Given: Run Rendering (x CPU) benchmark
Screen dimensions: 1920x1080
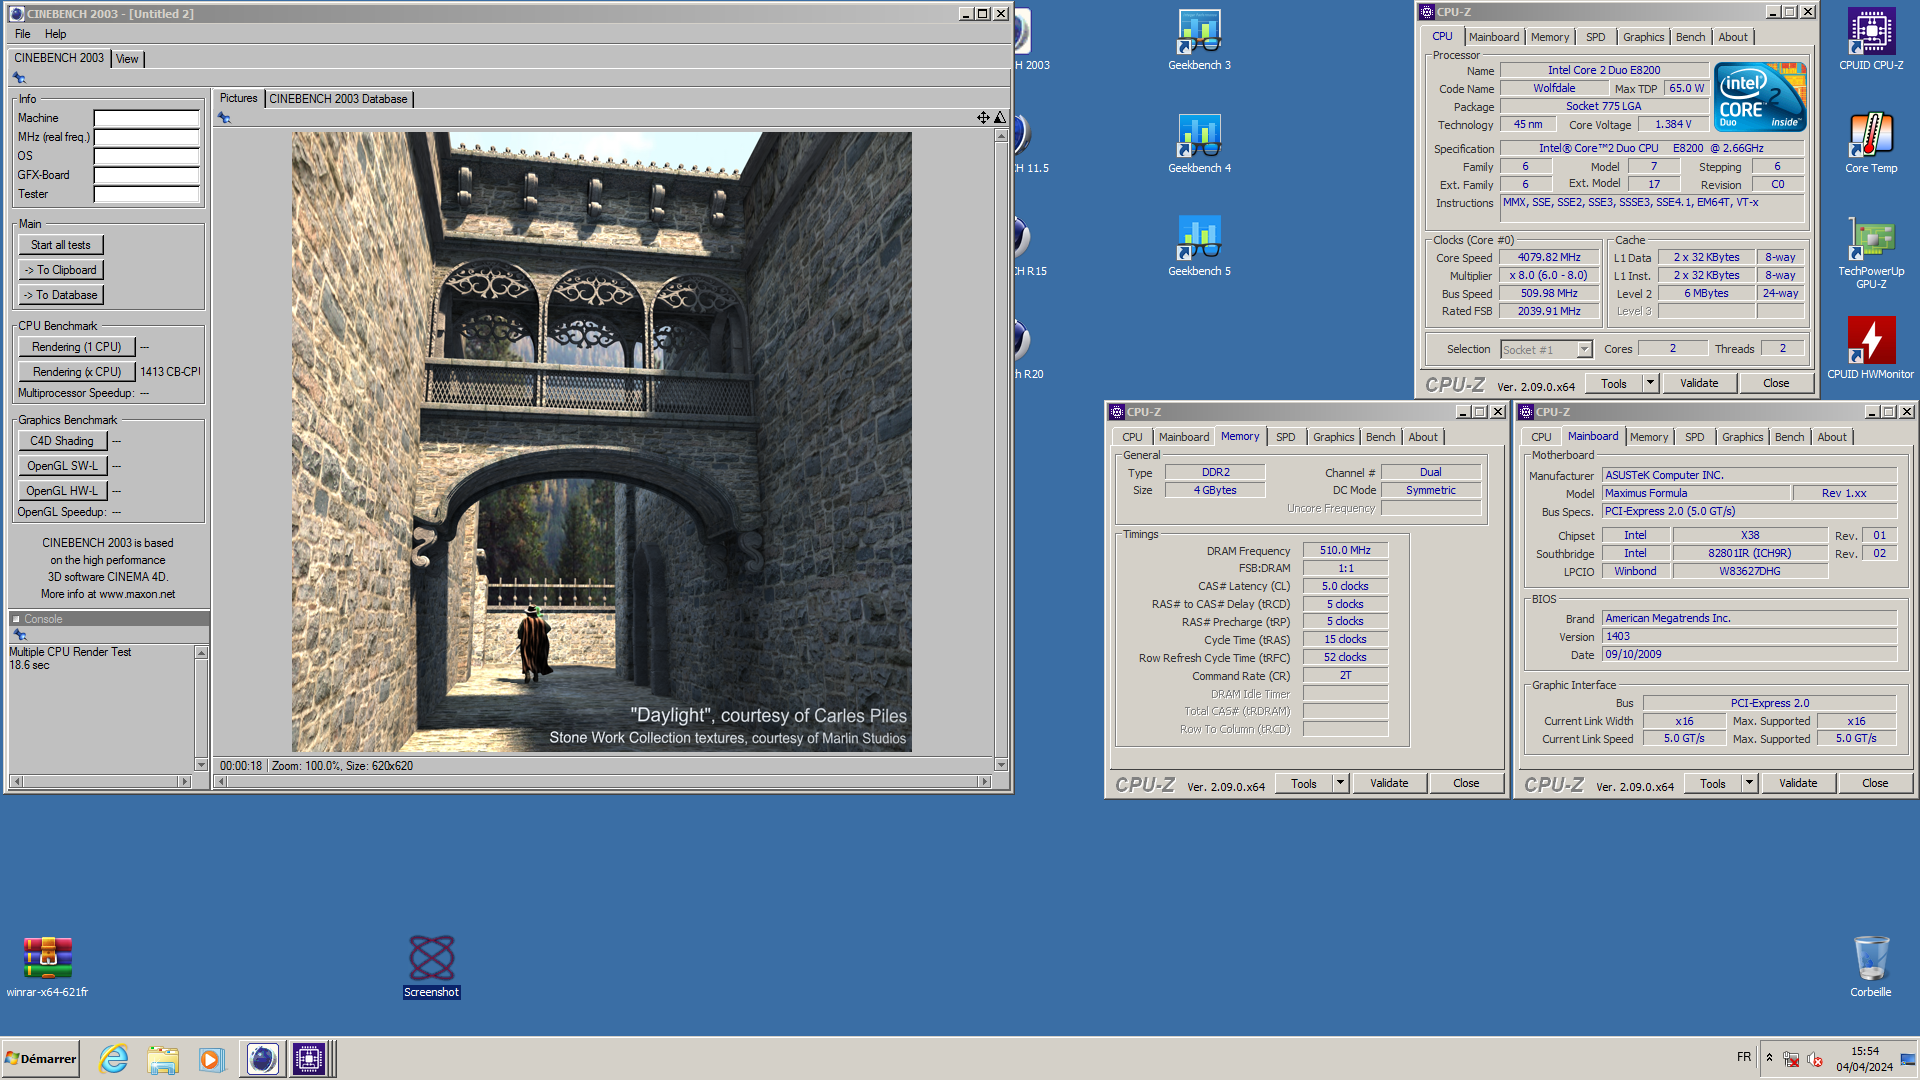Looking at the screenshot, I should pos(76,372).
